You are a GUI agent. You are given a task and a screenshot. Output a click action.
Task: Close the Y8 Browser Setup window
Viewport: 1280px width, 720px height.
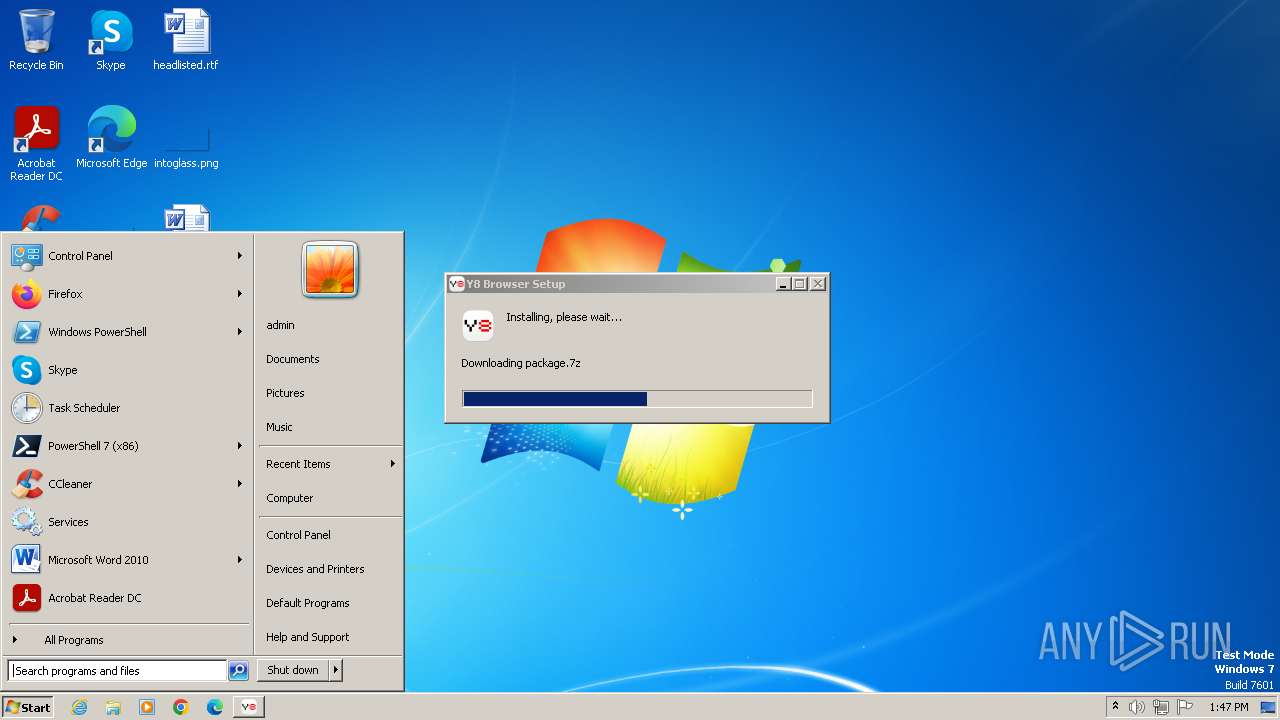coord(818,284)
